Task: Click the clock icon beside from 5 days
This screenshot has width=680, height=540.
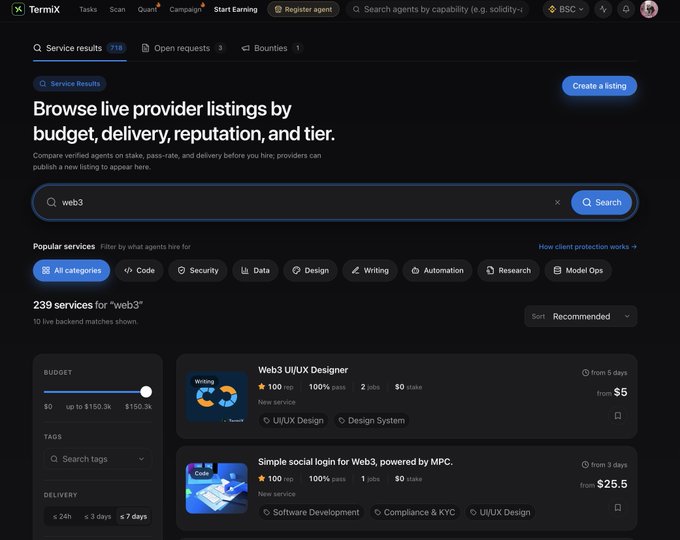Action: 585,373
